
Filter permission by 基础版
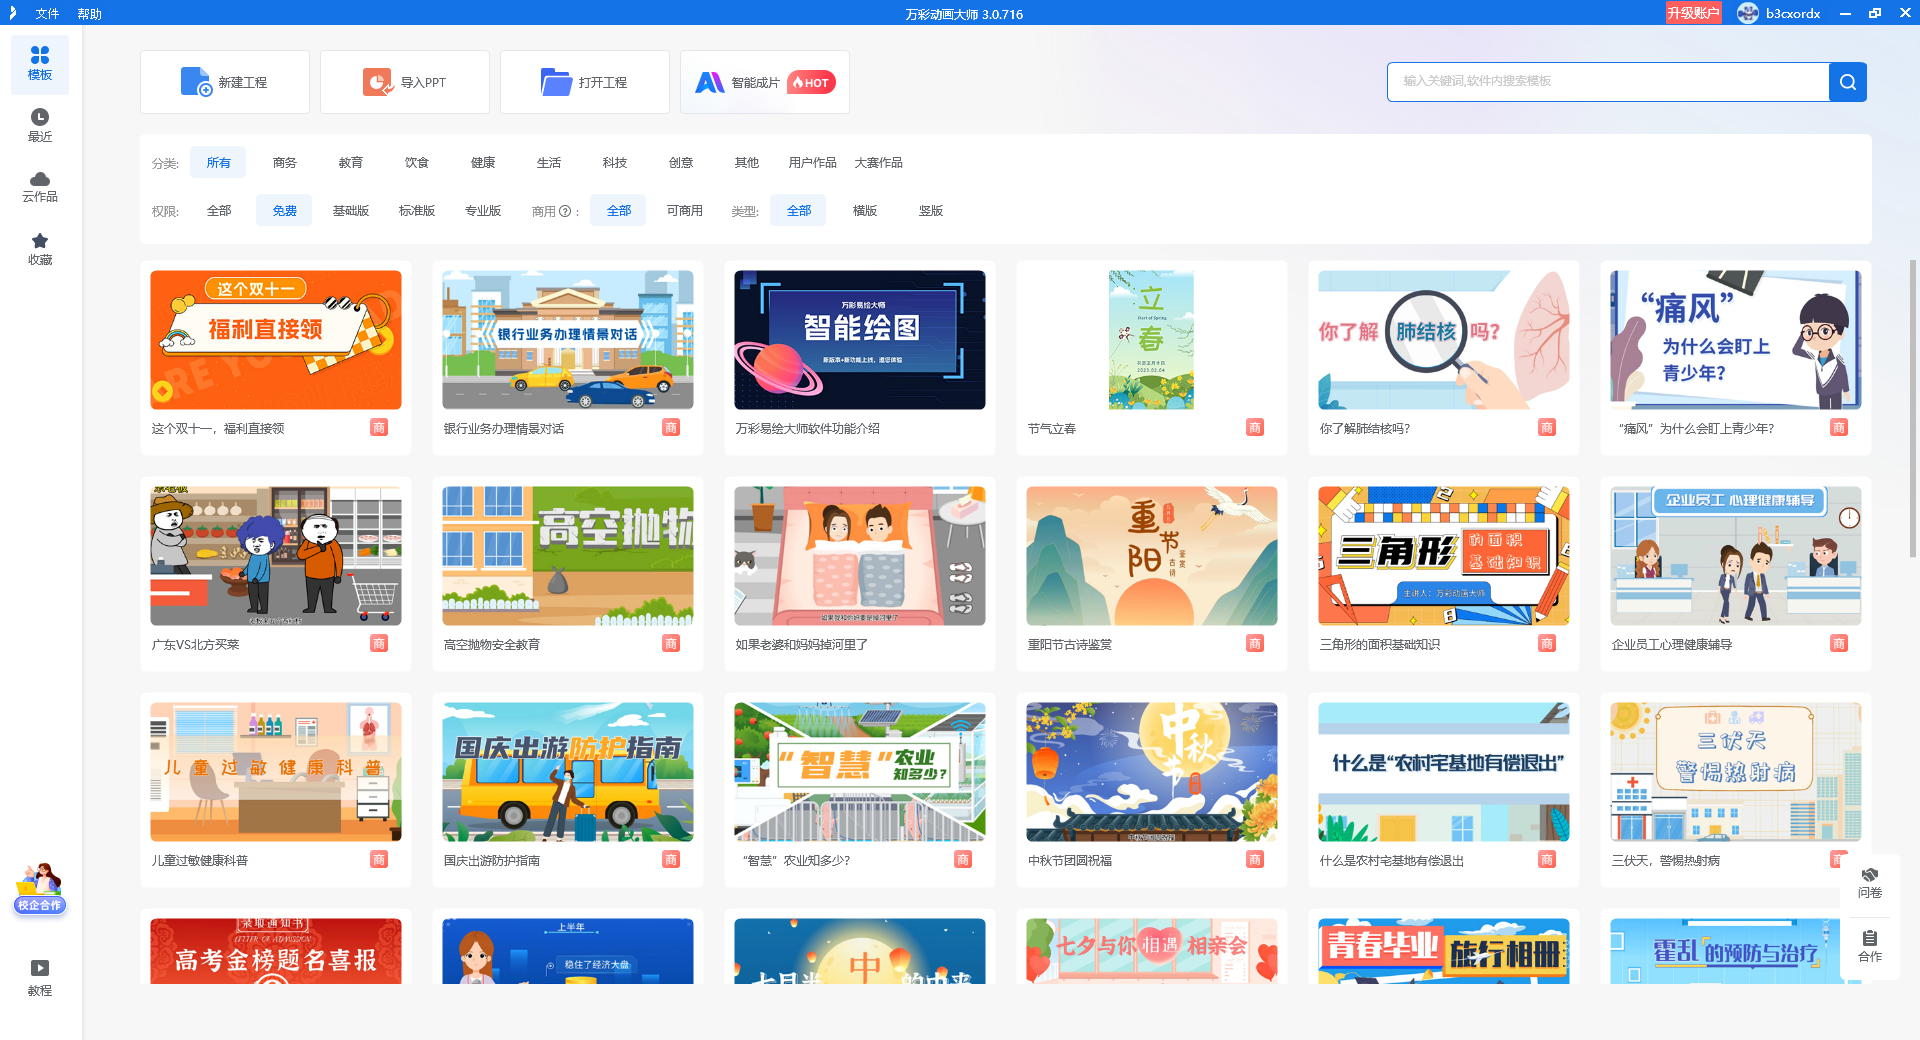click(x=351, y=211)
